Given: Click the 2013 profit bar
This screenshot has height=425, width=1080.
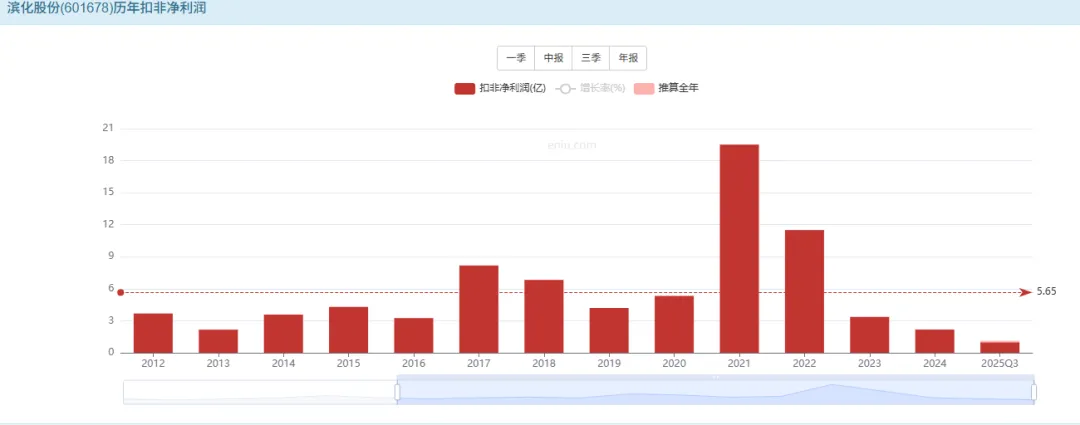Looking at the screenshot, I should coord(218,342).
